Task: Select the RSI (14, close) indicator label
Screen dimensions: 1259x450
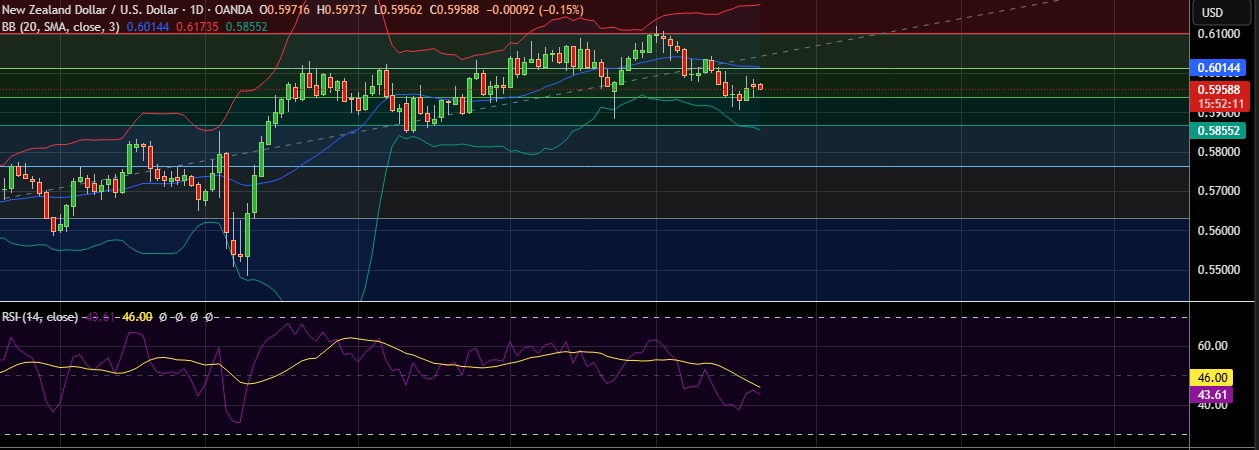Action: (39, 317)
